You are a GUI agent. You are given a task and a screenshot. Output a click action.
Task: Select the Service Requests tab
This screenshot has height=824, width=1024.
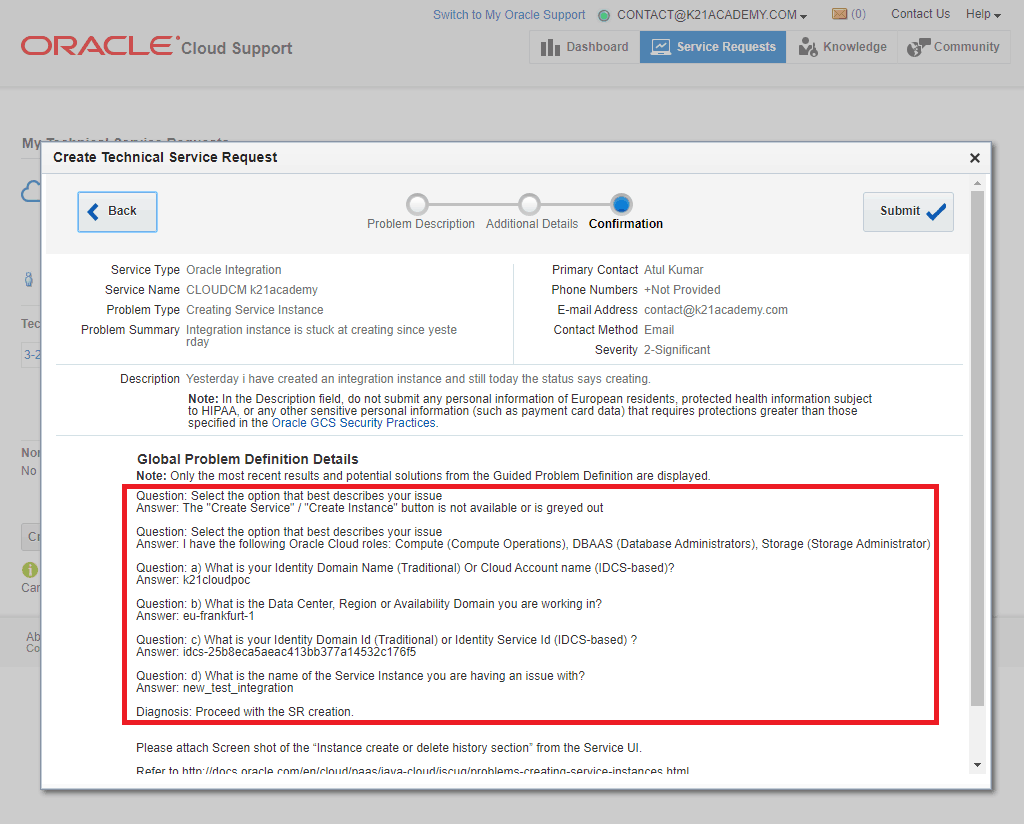click(712, 47)
